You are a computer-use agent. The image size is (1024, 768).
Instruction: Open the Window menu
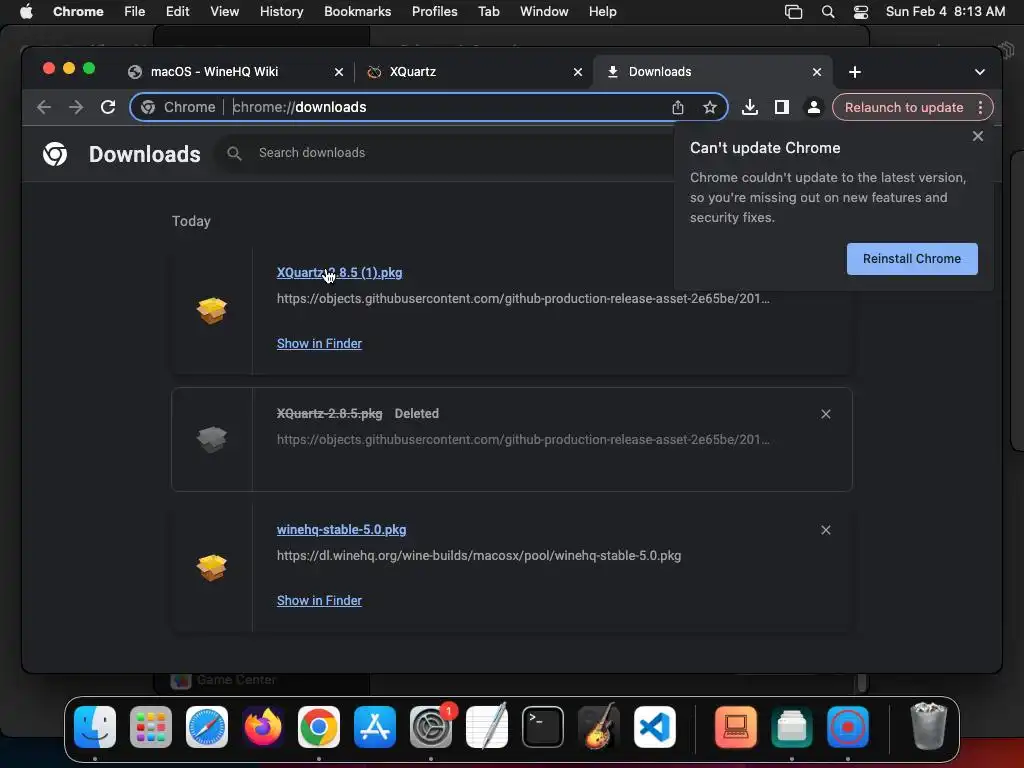tap(544, 12)
